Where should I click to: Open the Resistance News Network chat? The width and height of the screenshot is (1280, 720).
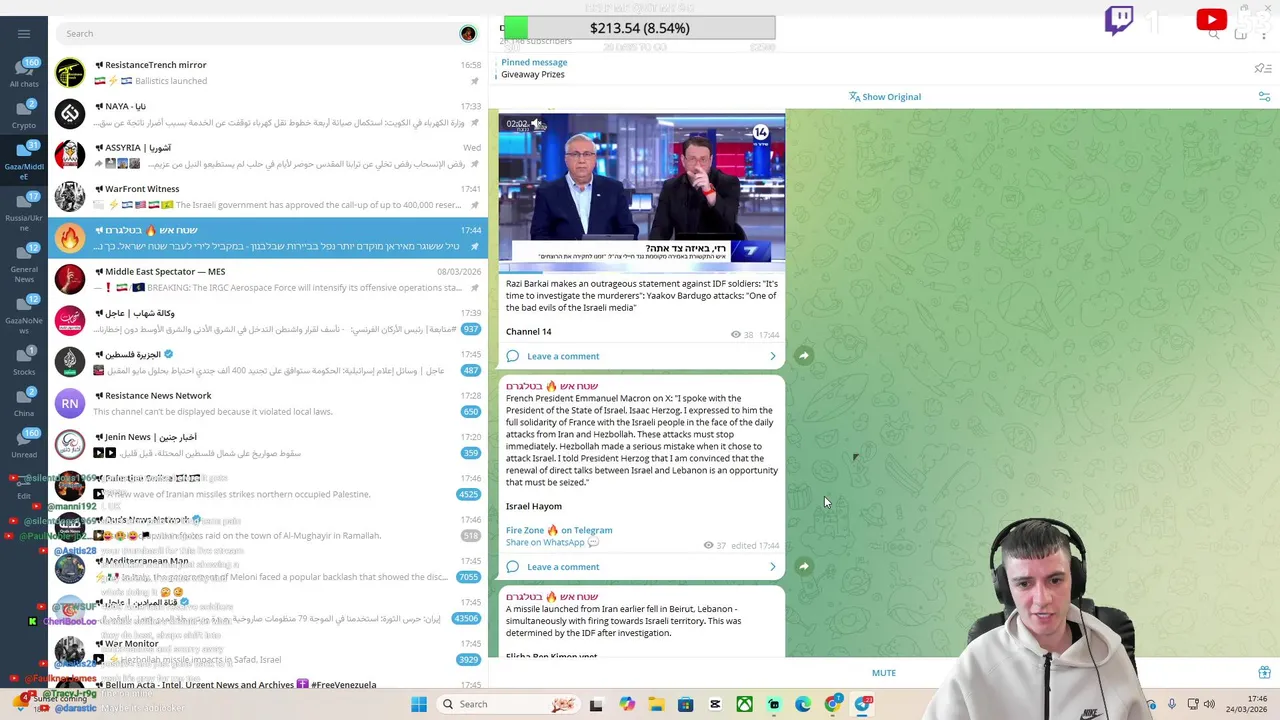click(x=268, y=403)
